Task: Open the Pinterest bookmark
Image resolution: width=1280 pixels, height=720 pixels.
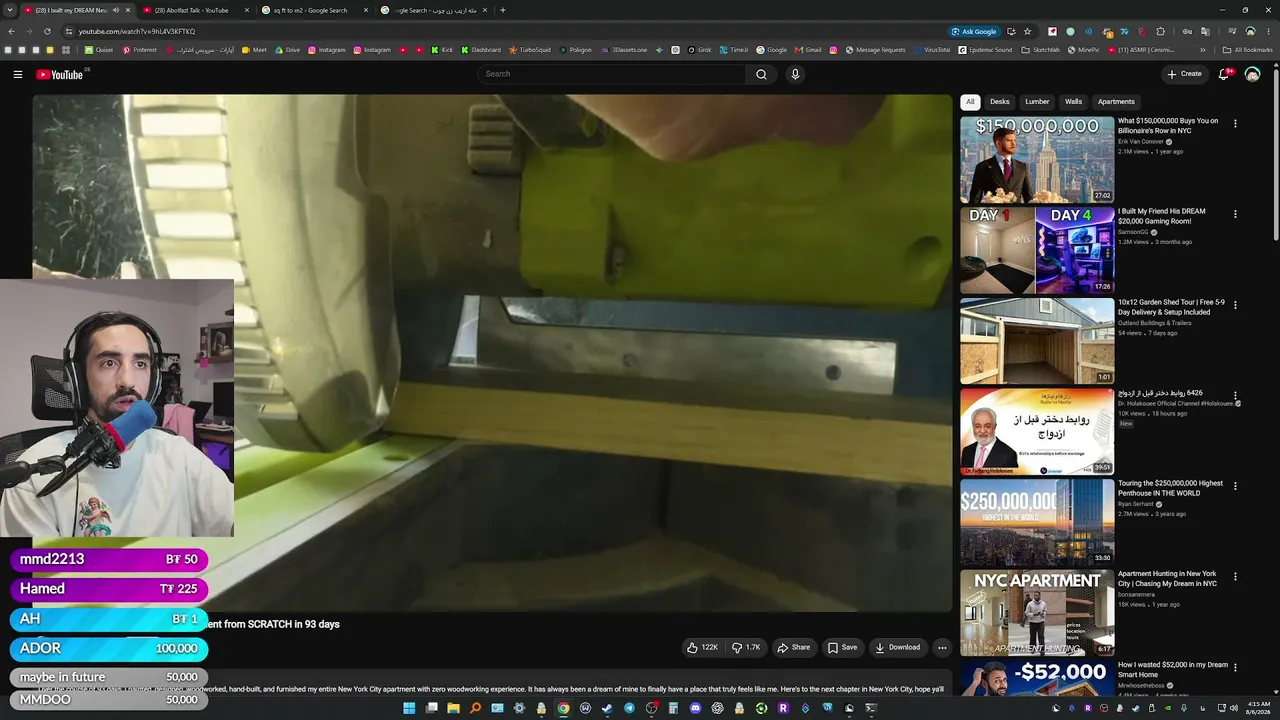Action: (140, 50)
